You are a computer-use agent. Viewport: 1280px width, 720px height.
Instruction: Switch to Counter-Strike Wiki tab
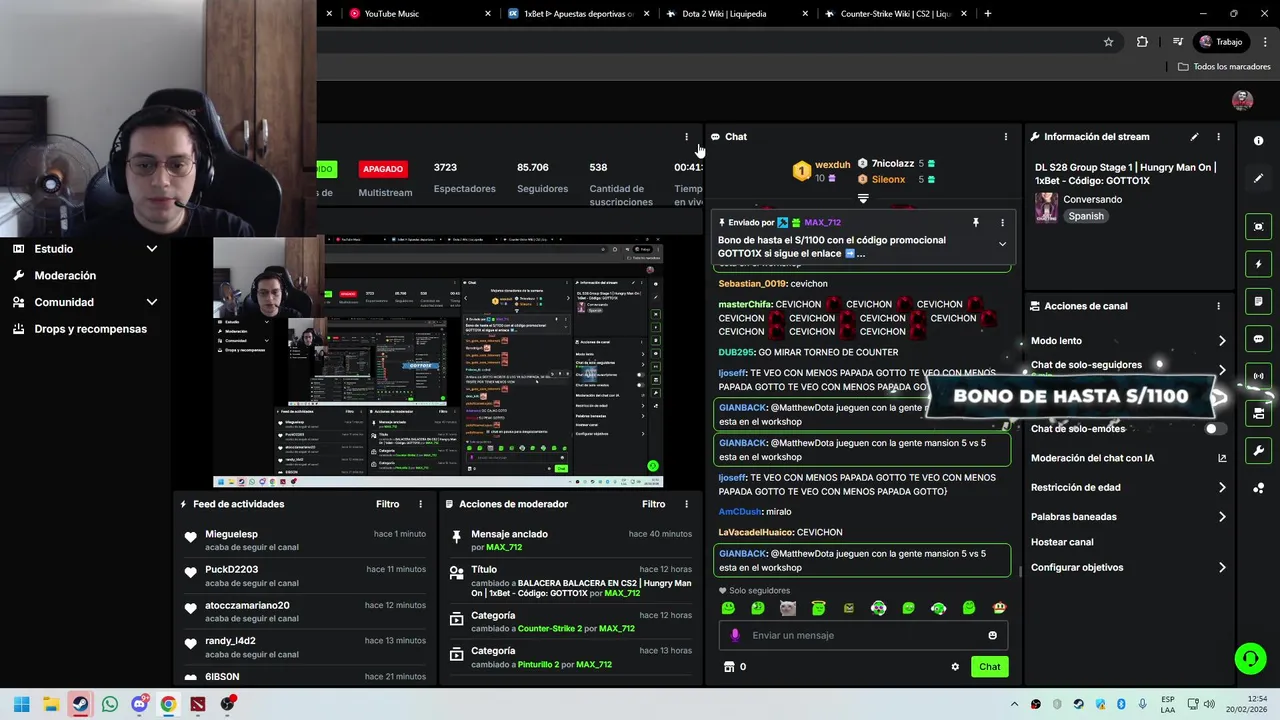[896, 14]
